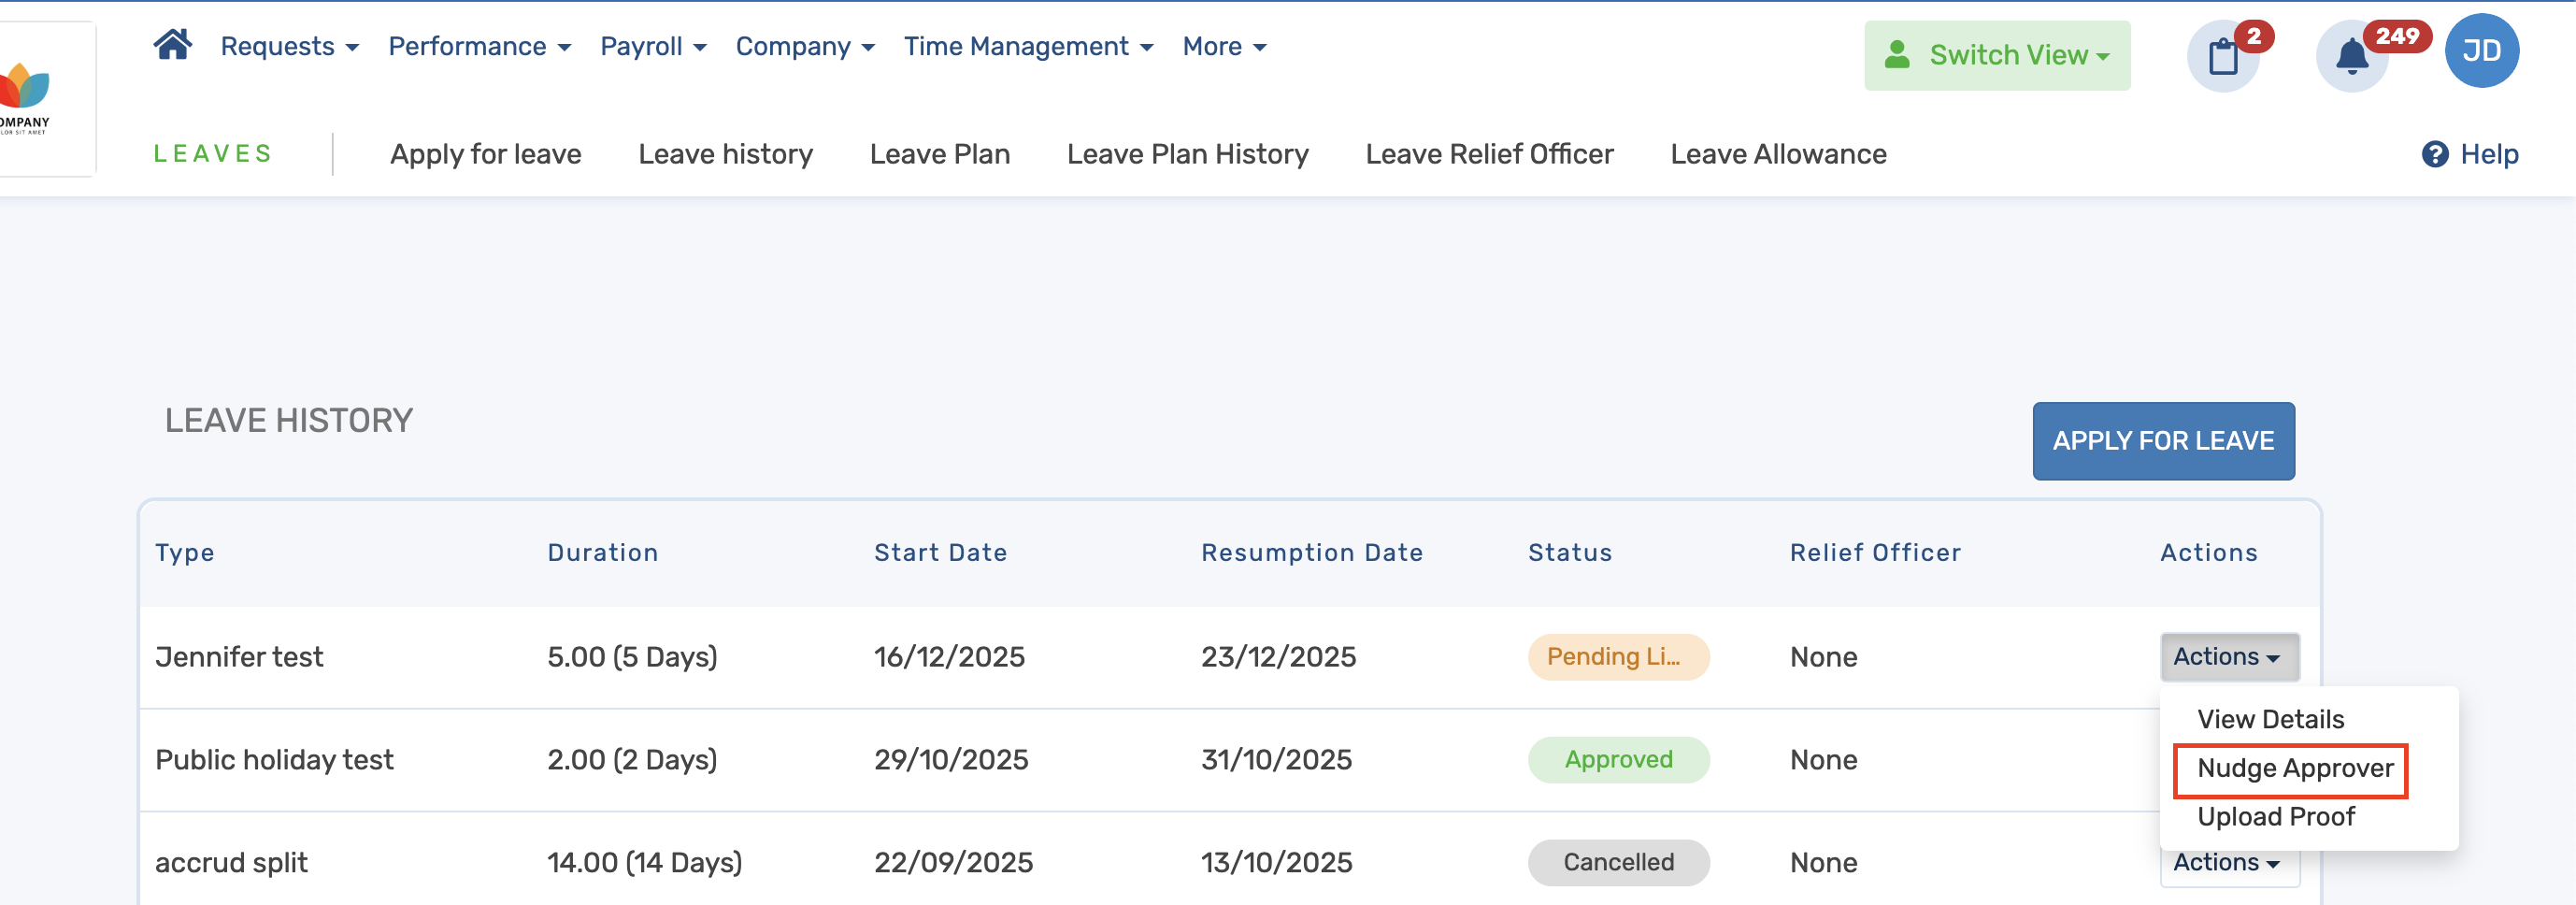Image resolution: width=2576 pixels, height=905 pixels.
Task: Go to the Leave Plan tab
Action: coord(939,154)
